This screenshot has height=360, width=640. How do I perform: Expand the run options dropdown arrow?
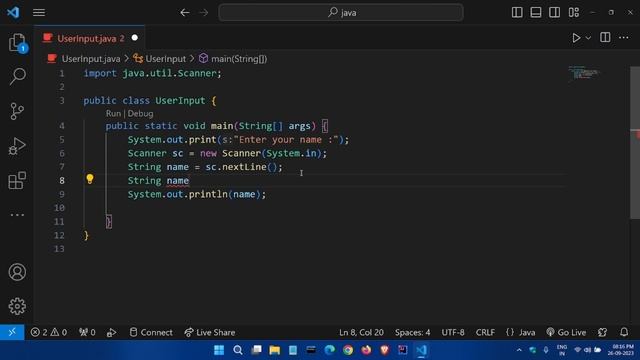pyautogui.click(x=588, y=38)
